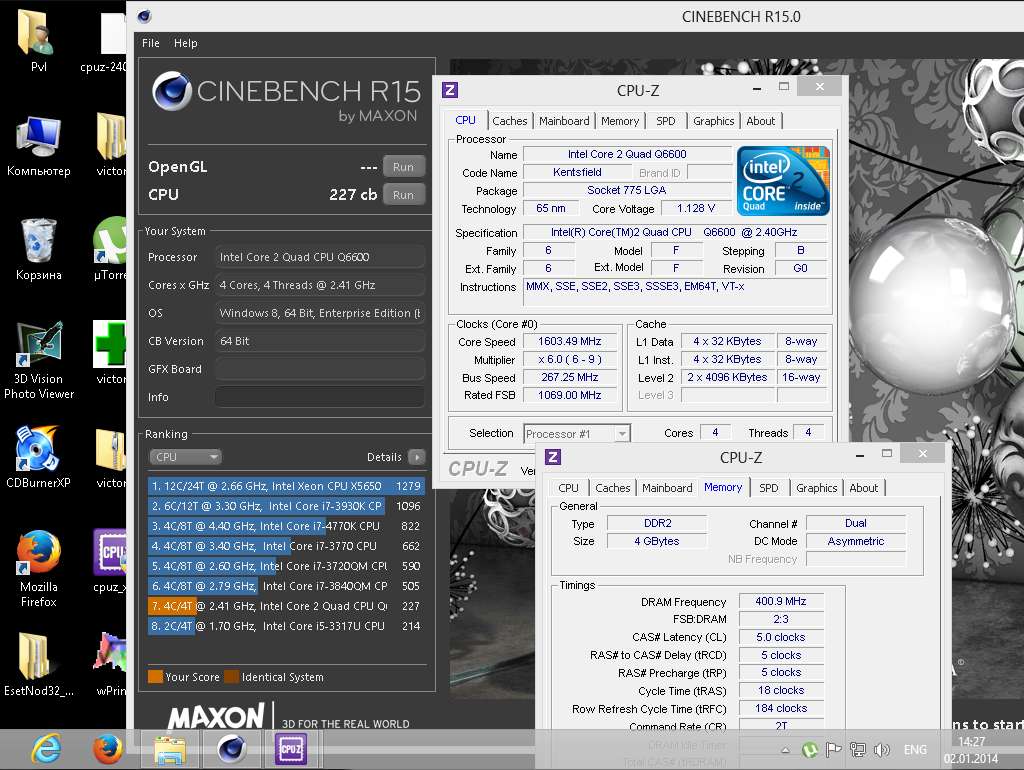The height and width of the screenshot is (770, 1024).
Task: Open SPD tab in top CPU-Z window
Action: click(x=665, y=121)
